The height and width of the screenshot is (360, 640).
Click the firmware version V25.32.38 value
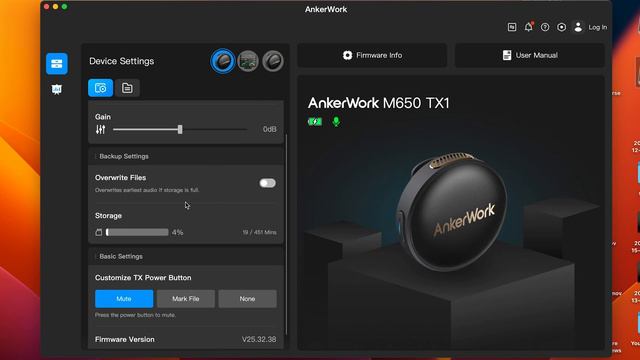pos(259,339)
